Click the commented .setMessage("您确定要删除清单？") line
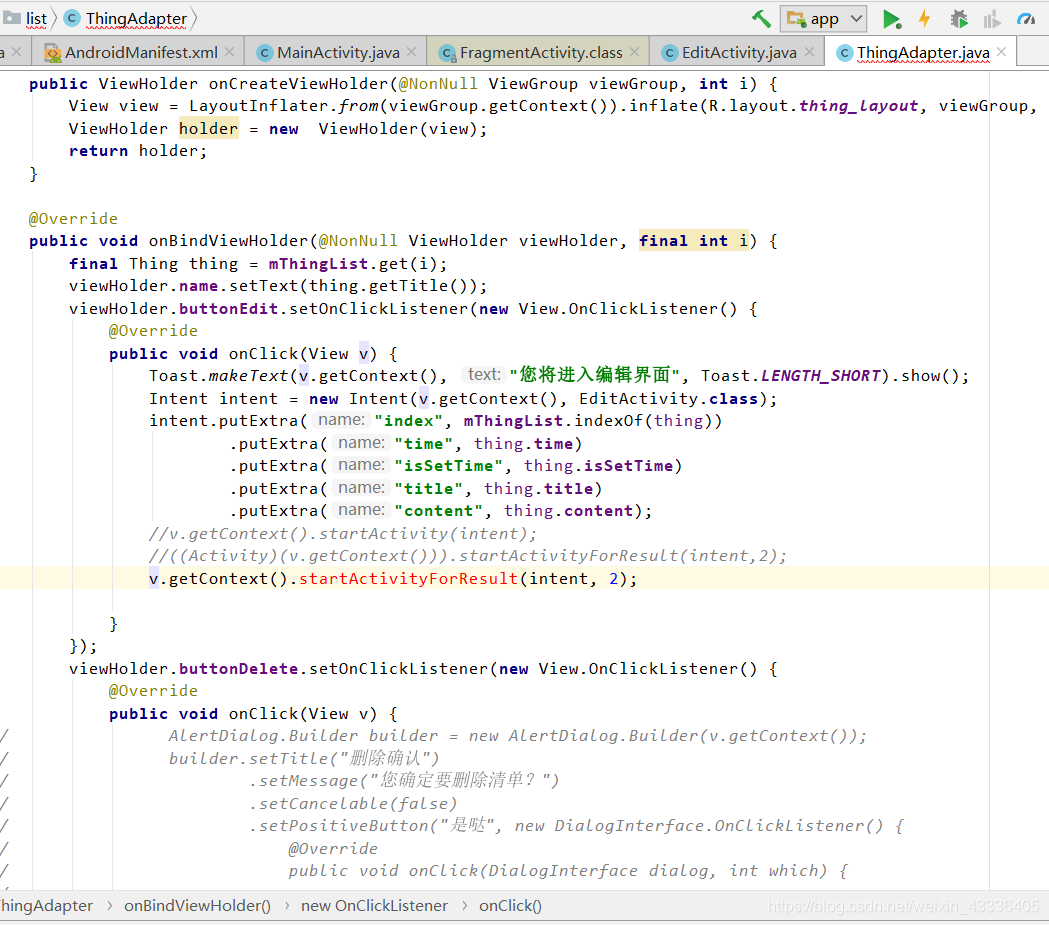 tap(403, 781)
